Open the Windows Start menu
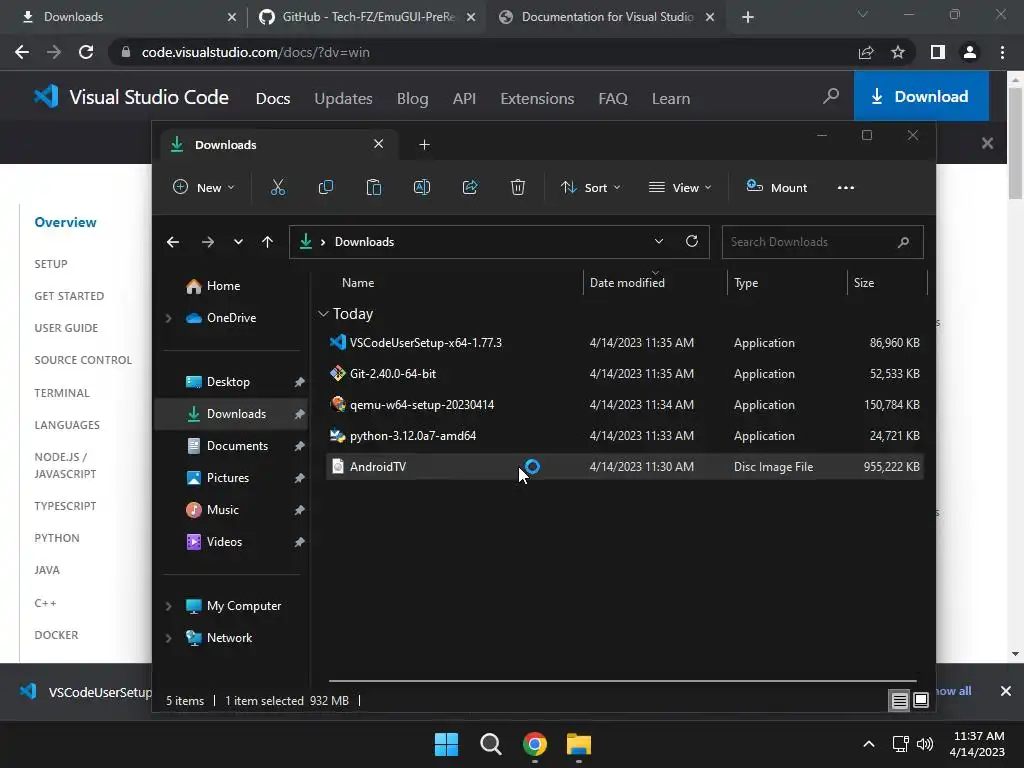The image size is (1024, 768). tap(447, 744)
